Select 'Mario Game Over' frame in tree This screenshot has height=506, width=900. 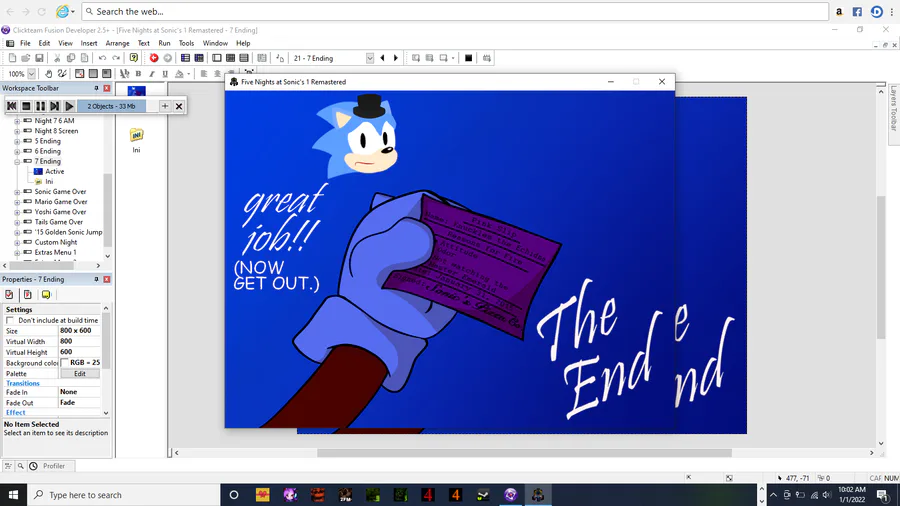tap(61, 202)
